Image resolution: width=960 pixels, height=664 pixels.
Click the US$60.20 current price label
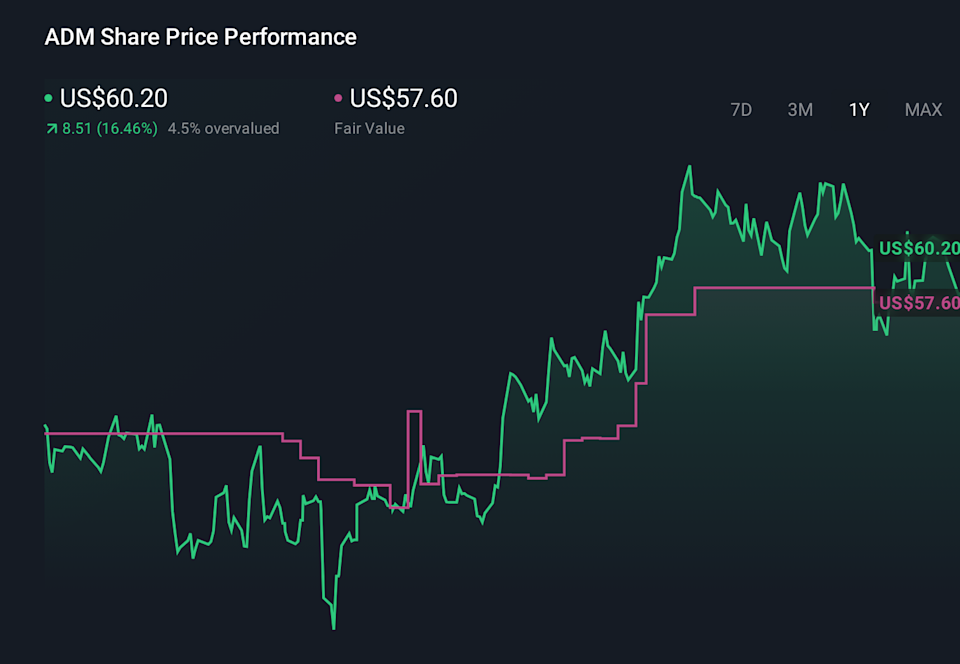[113, 98]
